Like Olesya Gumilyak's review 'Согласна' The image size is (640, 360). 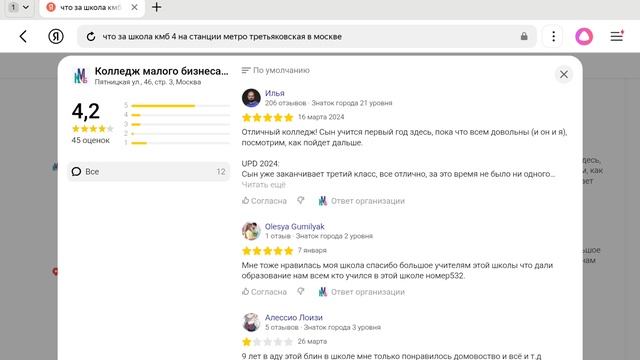click(x=264, y=291)
